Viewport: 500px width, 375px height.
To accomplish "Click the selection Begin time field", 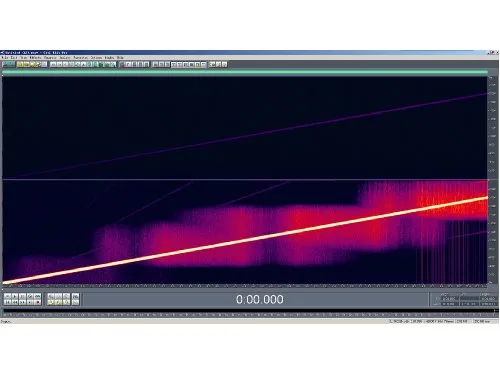I will click(x=450, y=299).
